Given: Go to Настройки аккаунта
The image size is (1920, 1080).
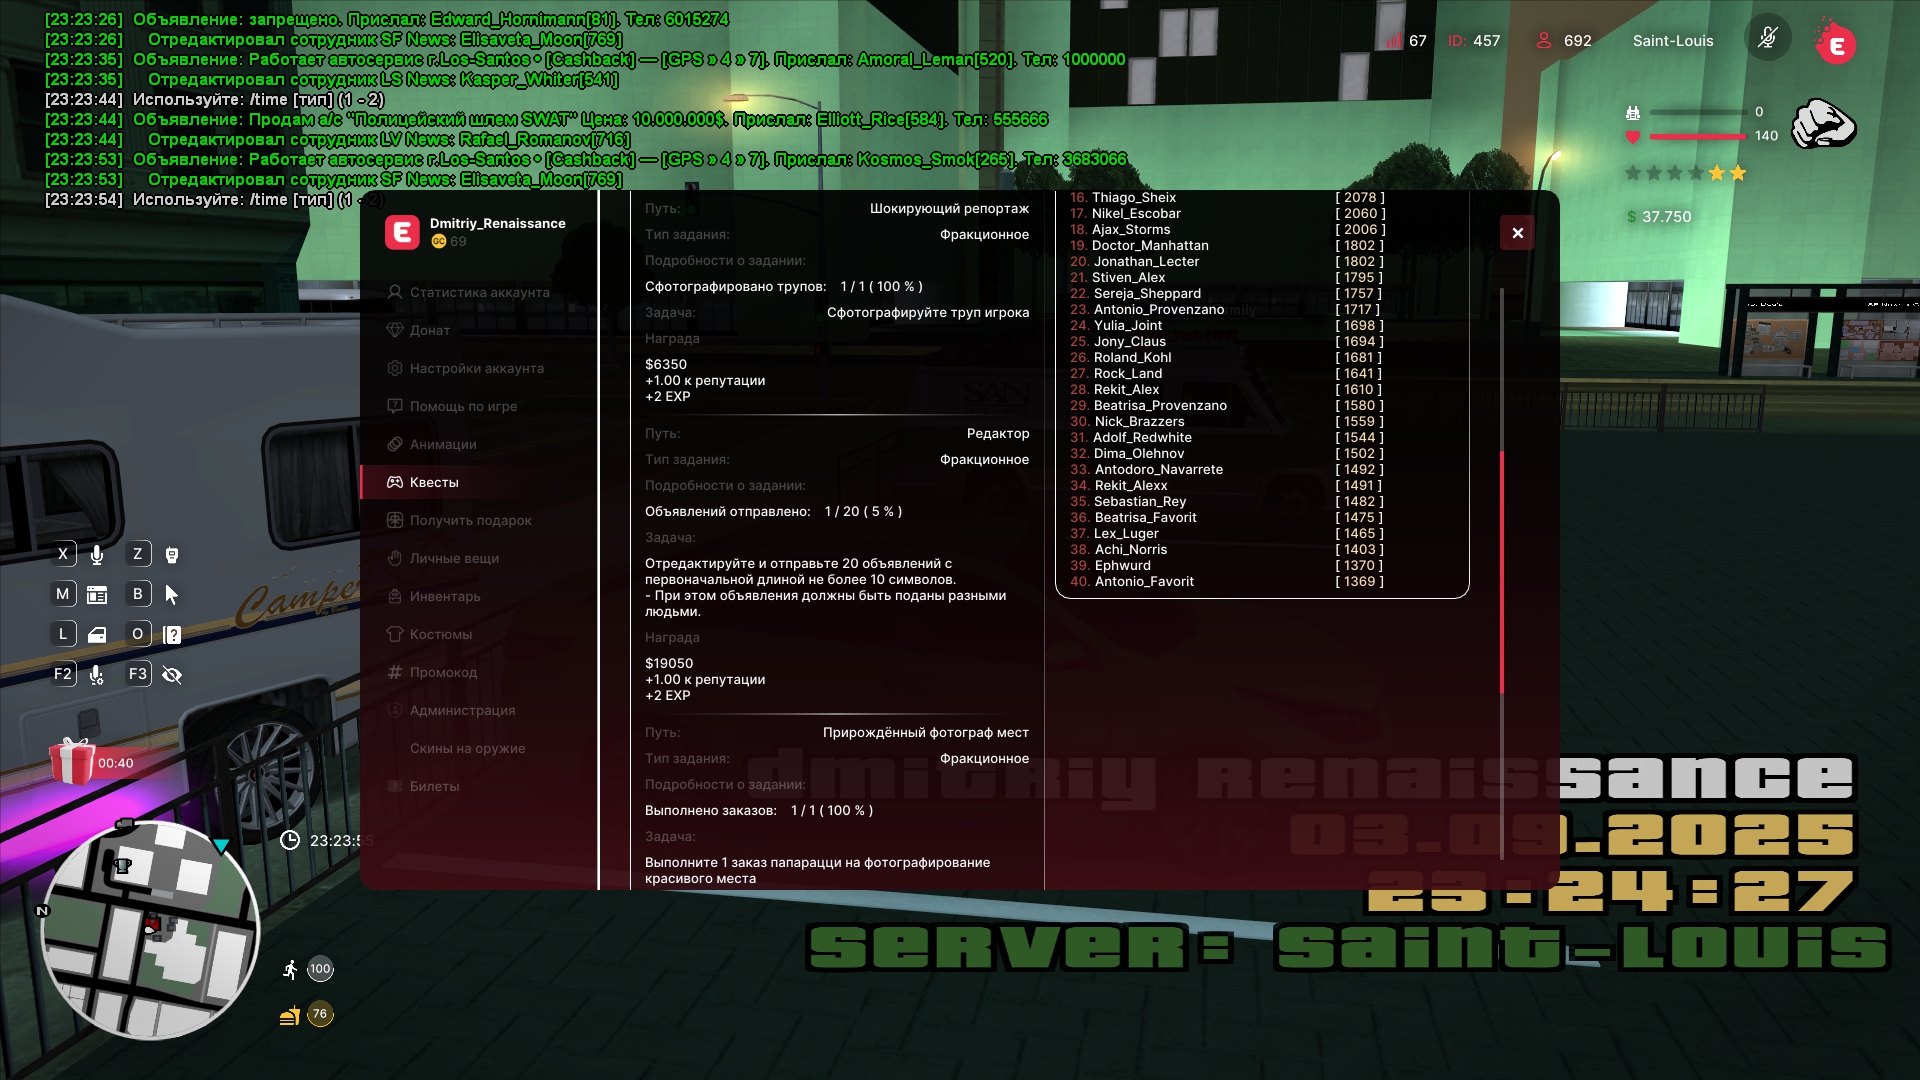Looking at the screenshot, I should (x=476, y=368).
